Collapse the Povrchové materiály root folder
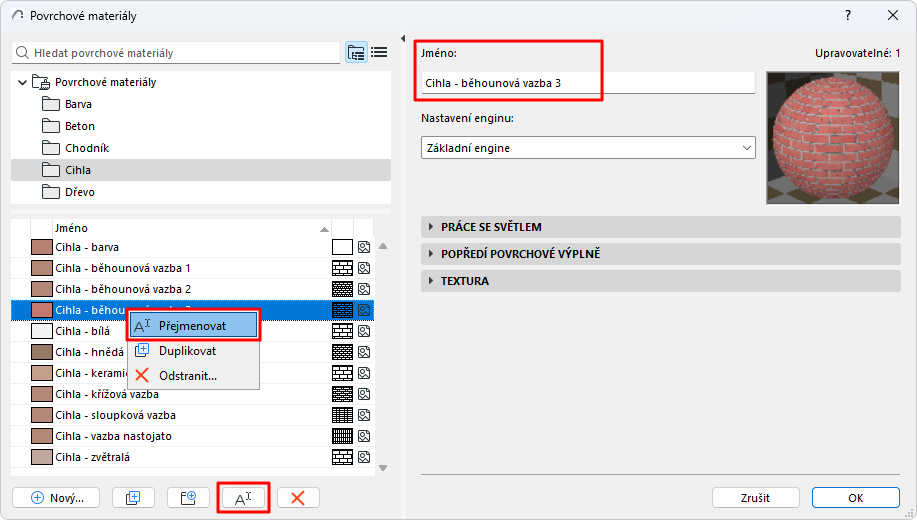The height and width of the screenshot is (520, 917). tap(22, 82)
